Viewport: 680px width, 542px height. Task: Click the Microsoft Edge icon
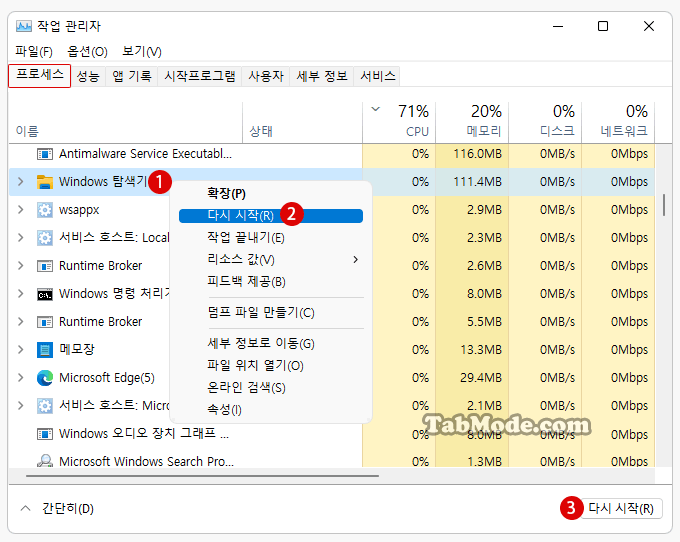(x=45, y=378)
